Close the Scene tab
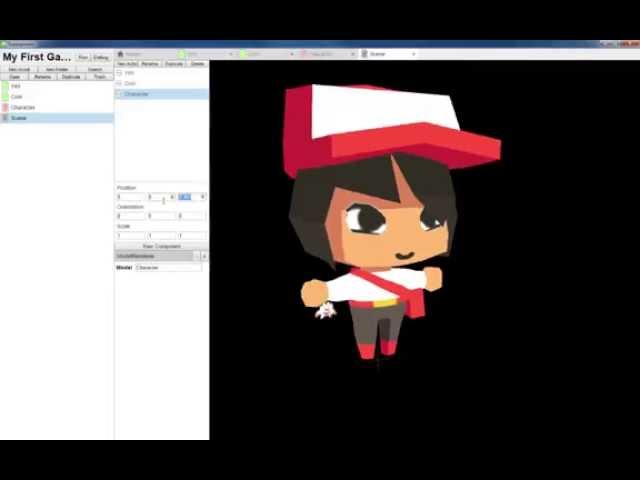The image size is (640, 480). (413, 54)
